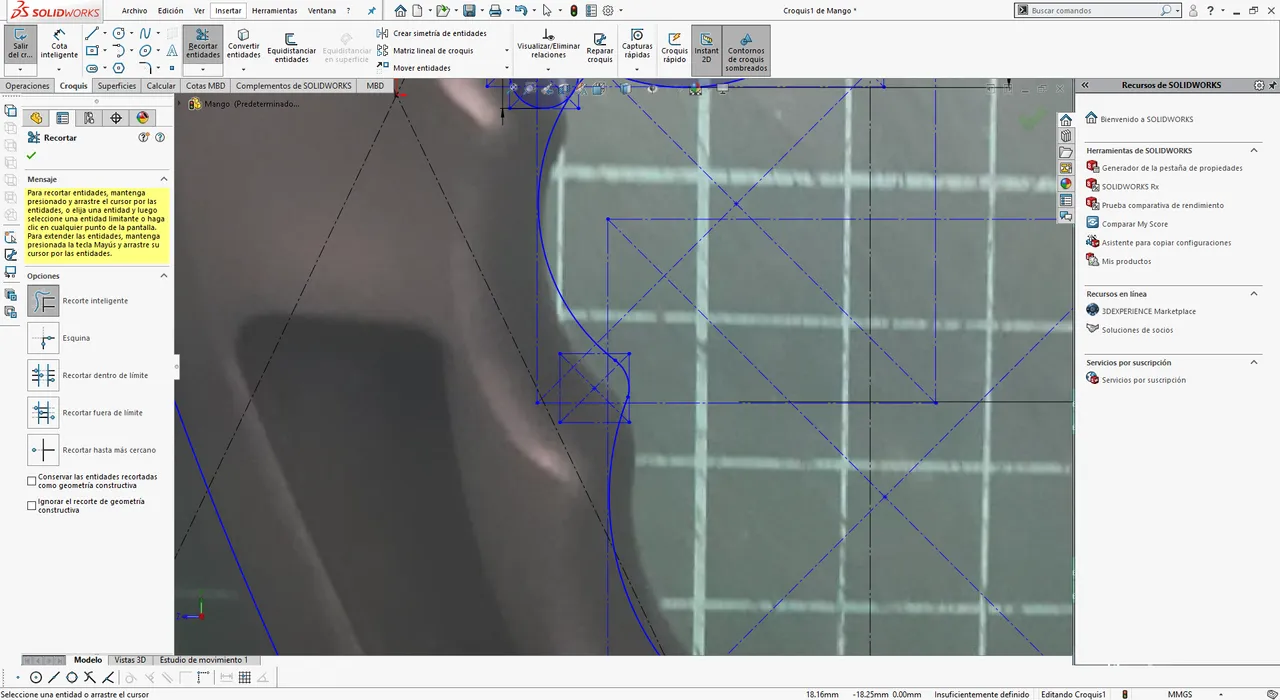Click the Buscar comandos search field
Viewport: 1280px width, 700px height.
(x=1097, y=10)
